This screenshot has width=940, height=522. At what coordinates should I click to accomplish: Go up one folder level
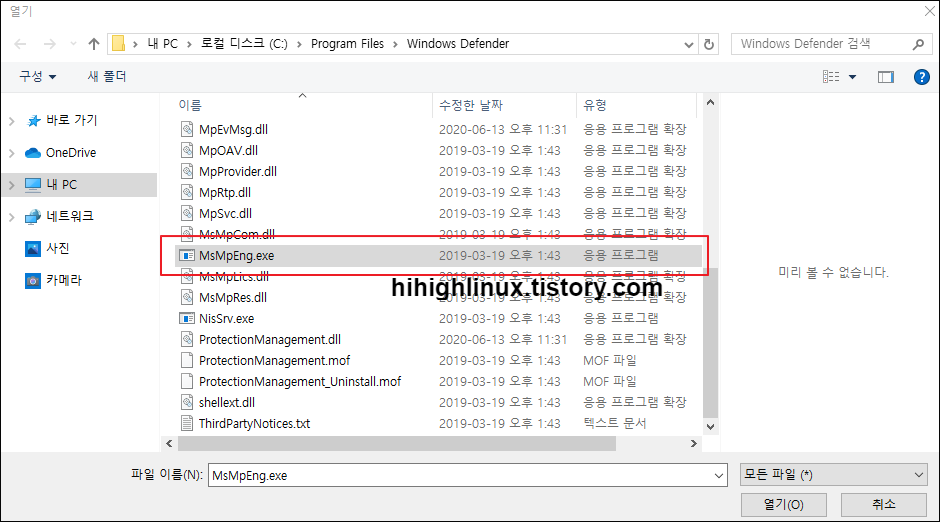[94, 44]
